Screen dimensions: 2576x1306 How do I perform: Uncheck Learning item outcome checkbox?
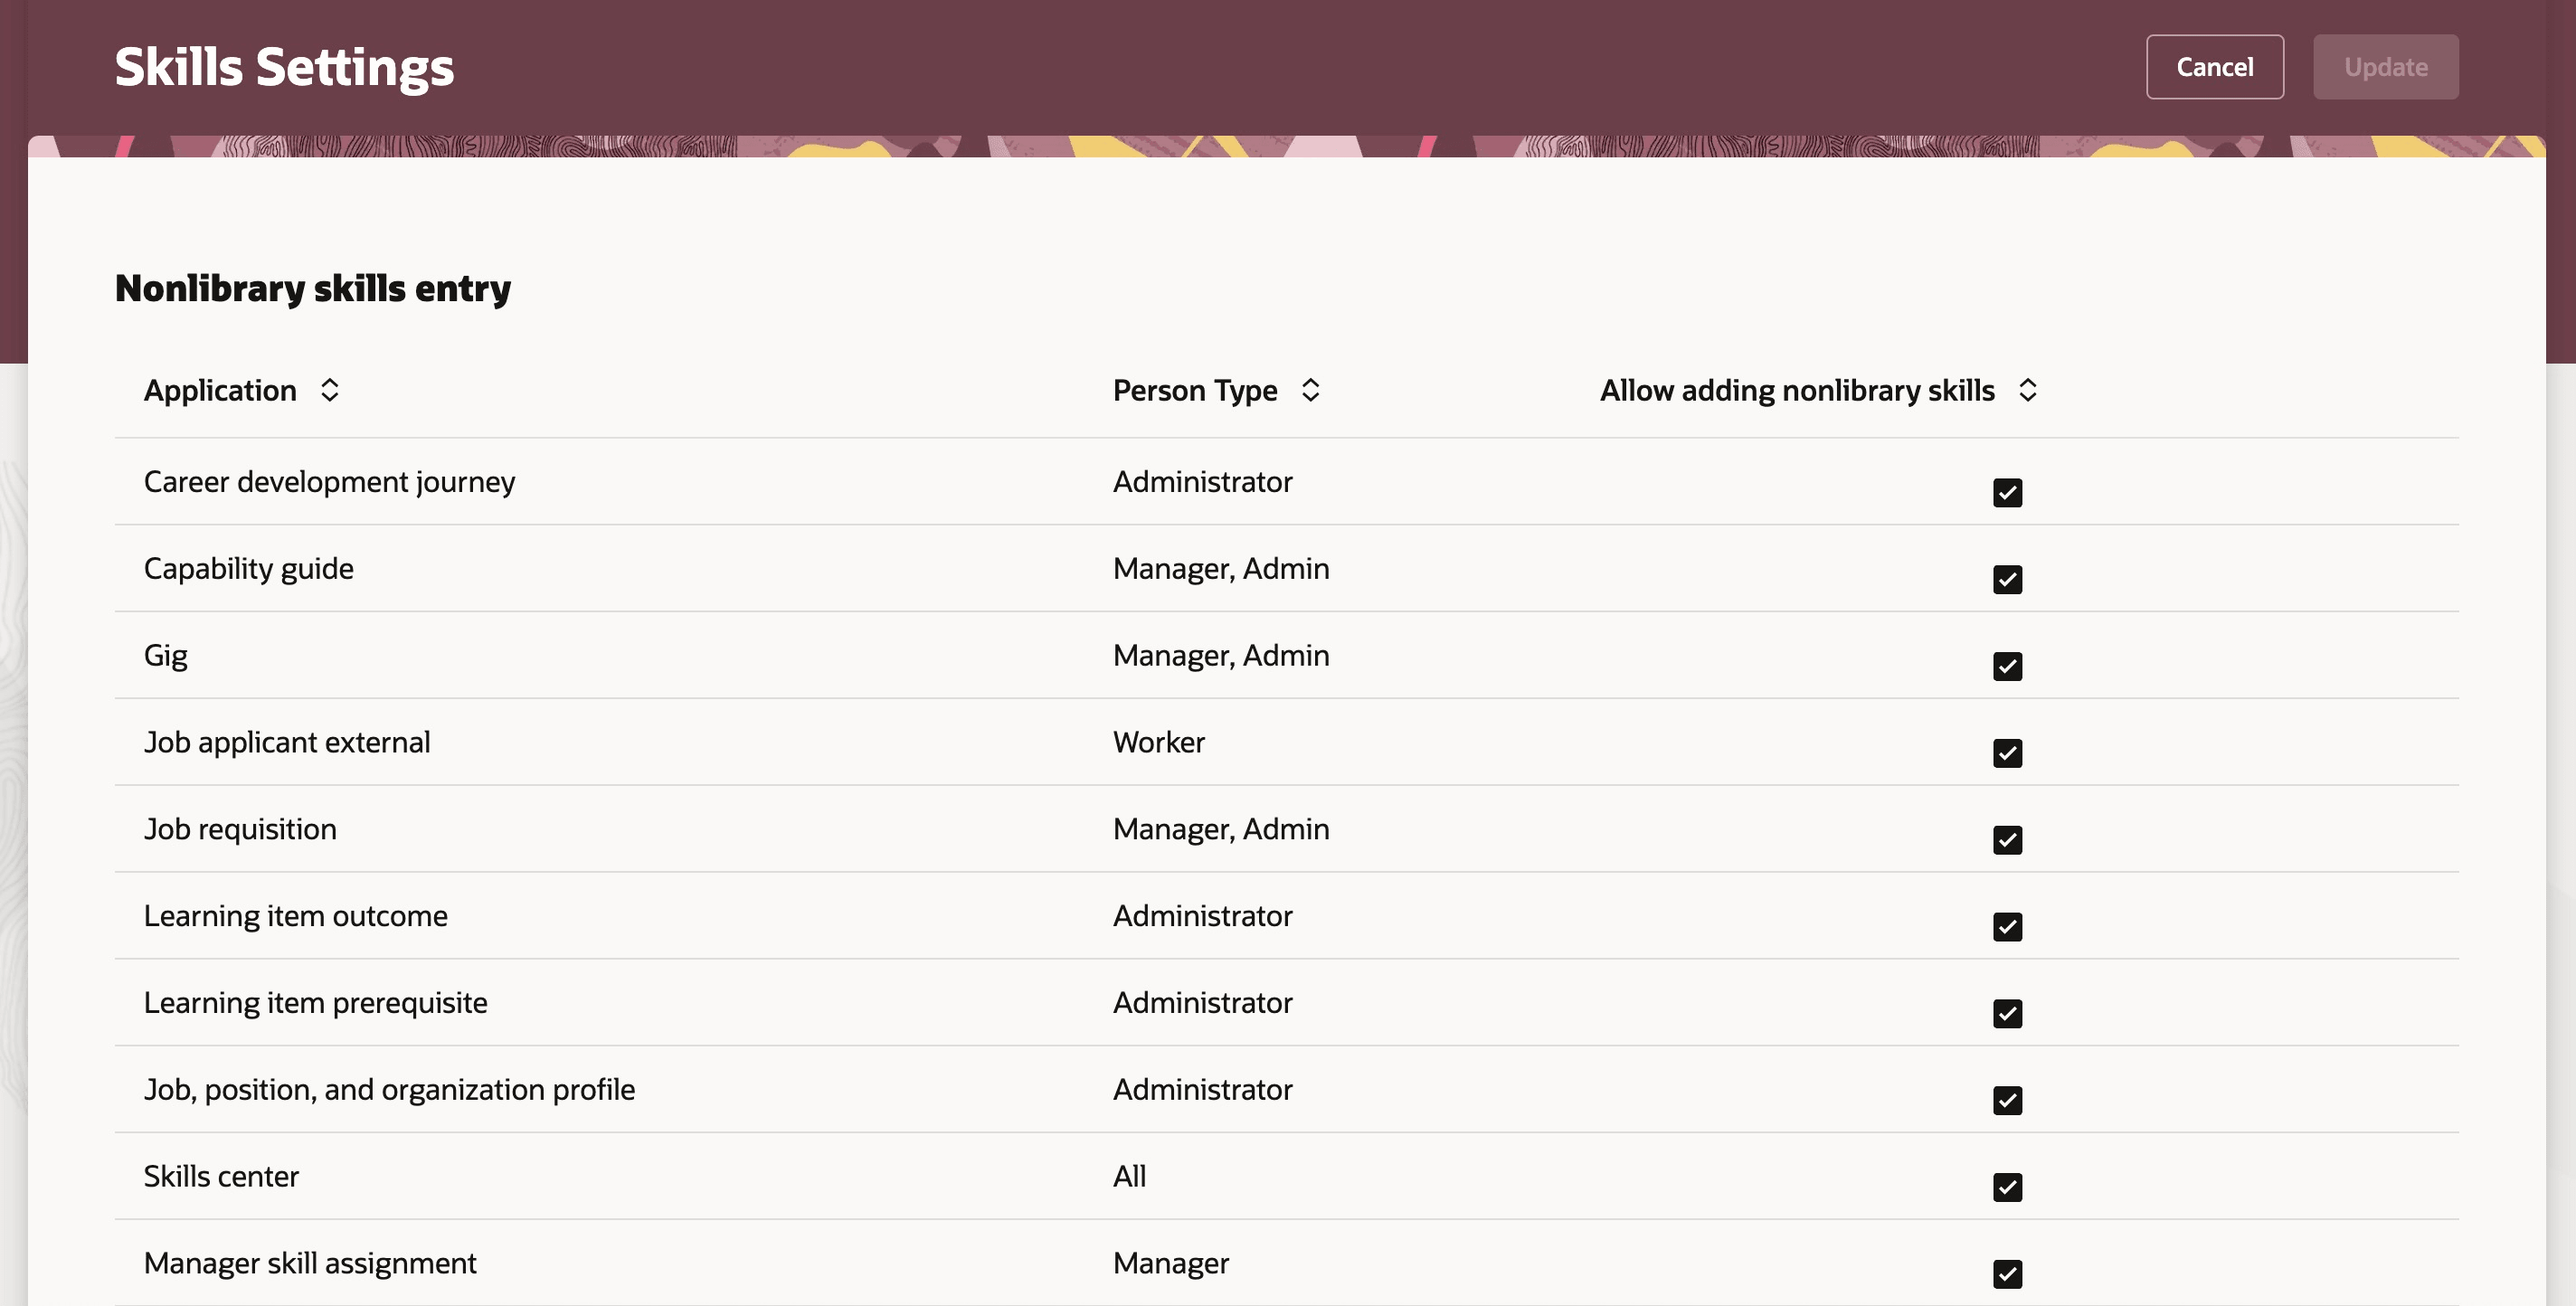(2010, 927)
